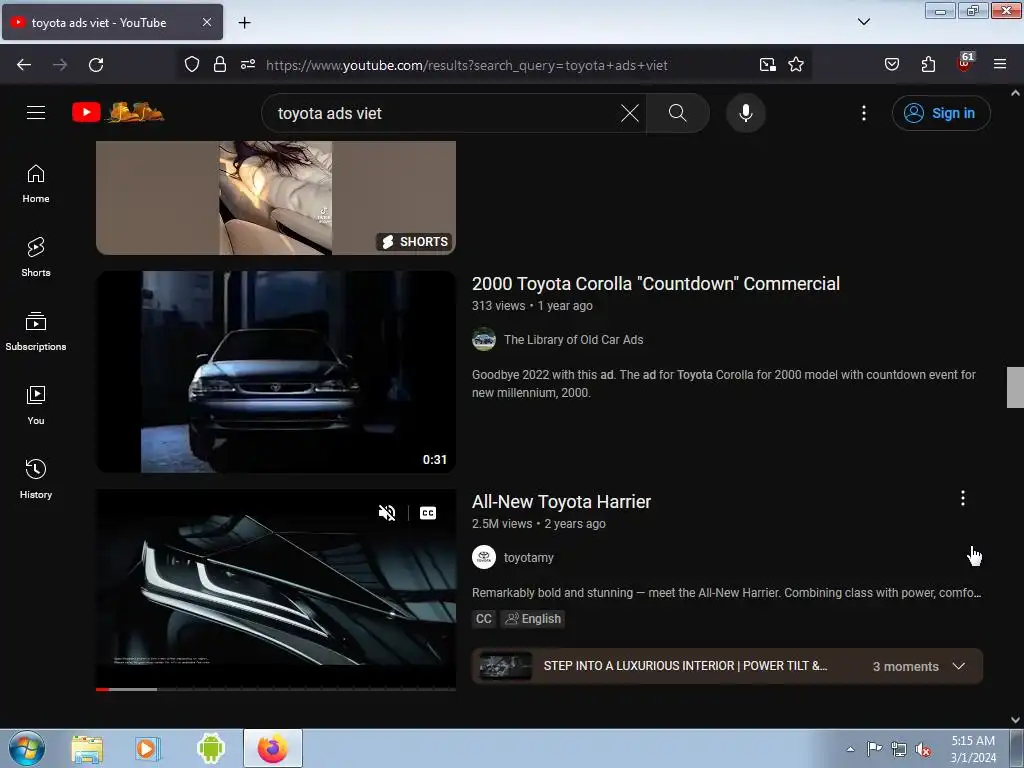
Task: Open 2000 Toyota Corolla "Countdown" Commercial title
Action: pos(656,283)
